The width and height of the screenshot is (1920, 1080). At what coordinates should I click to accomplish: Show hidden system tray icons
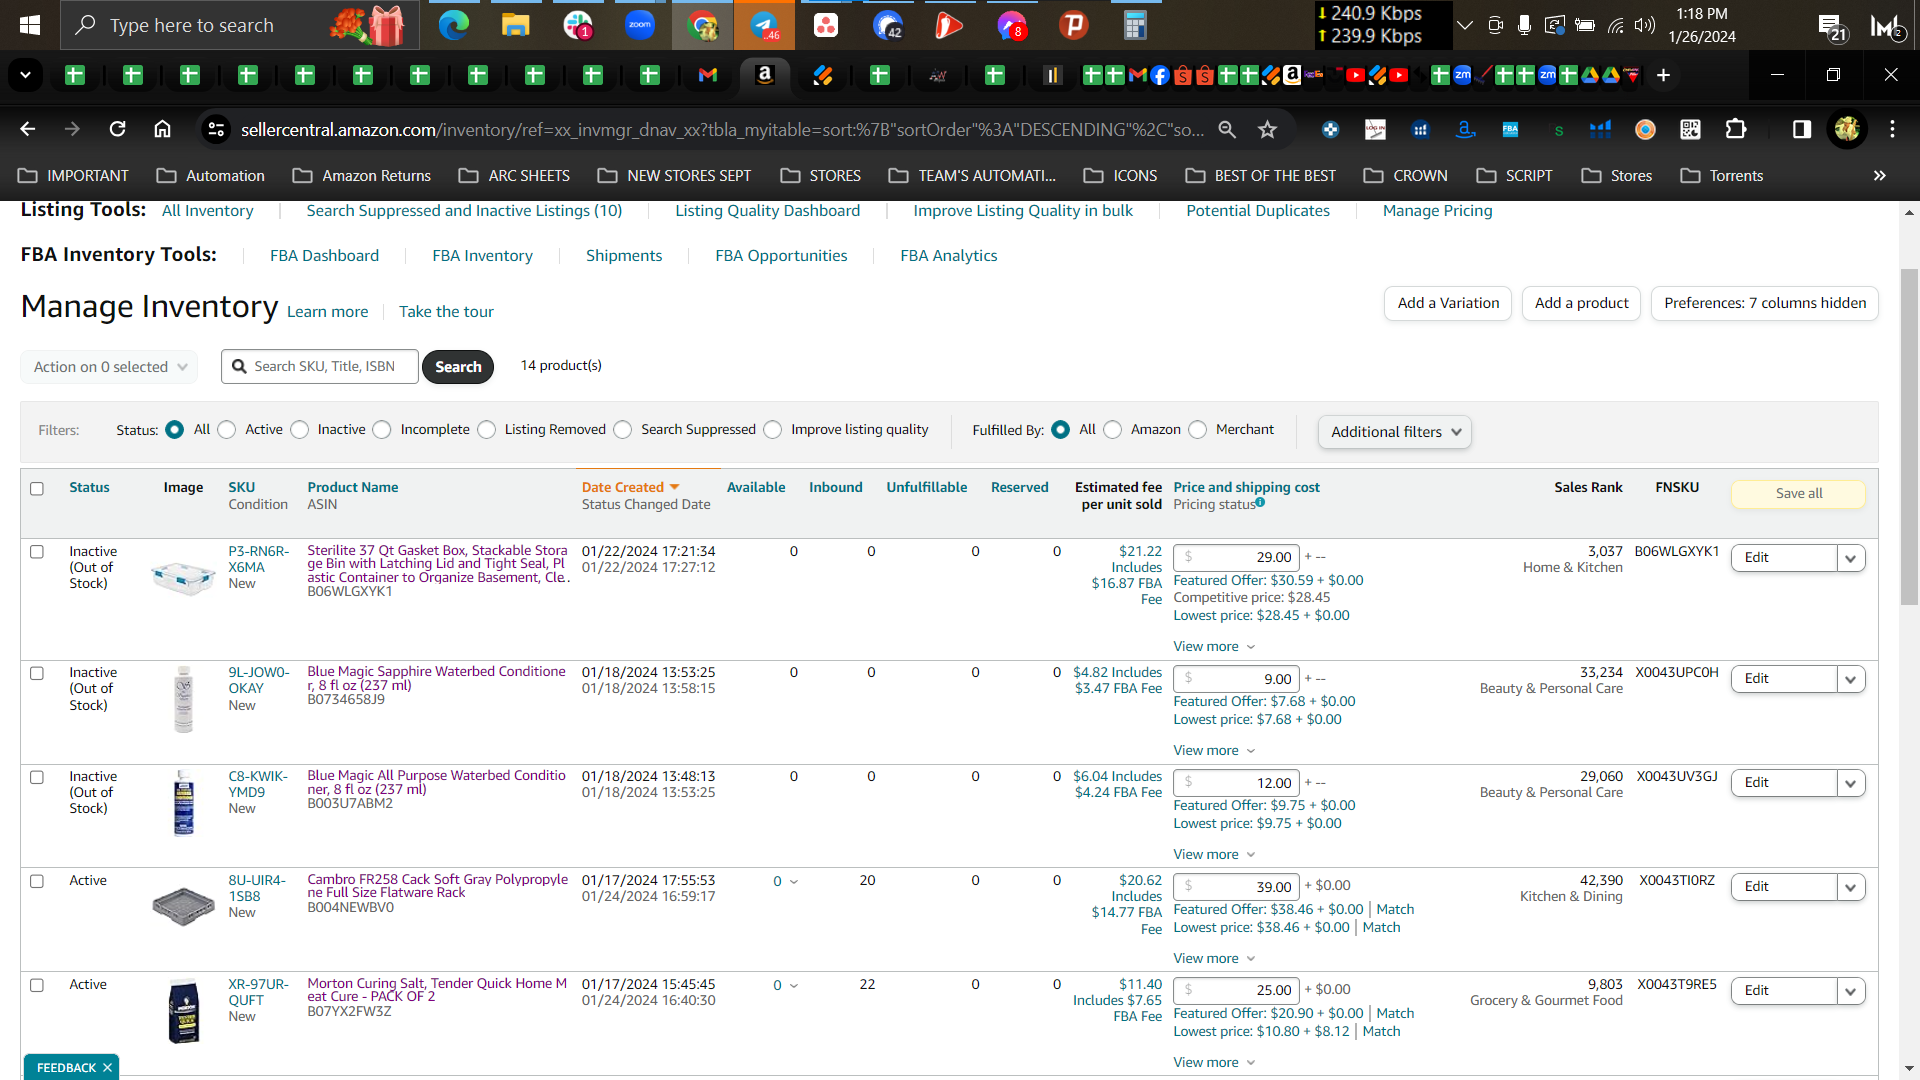(x=1465, y=25)
